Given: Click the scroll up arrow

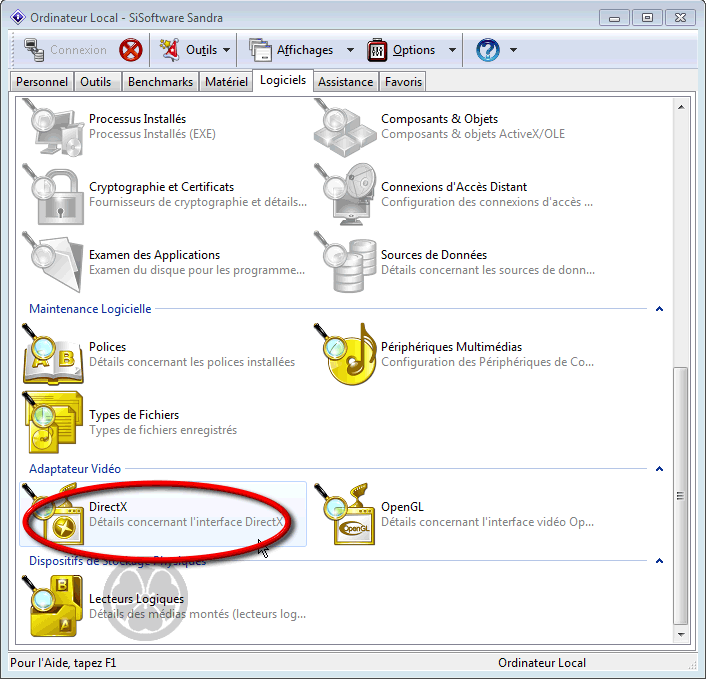Looking at the screenshot, I should point(681,107).
